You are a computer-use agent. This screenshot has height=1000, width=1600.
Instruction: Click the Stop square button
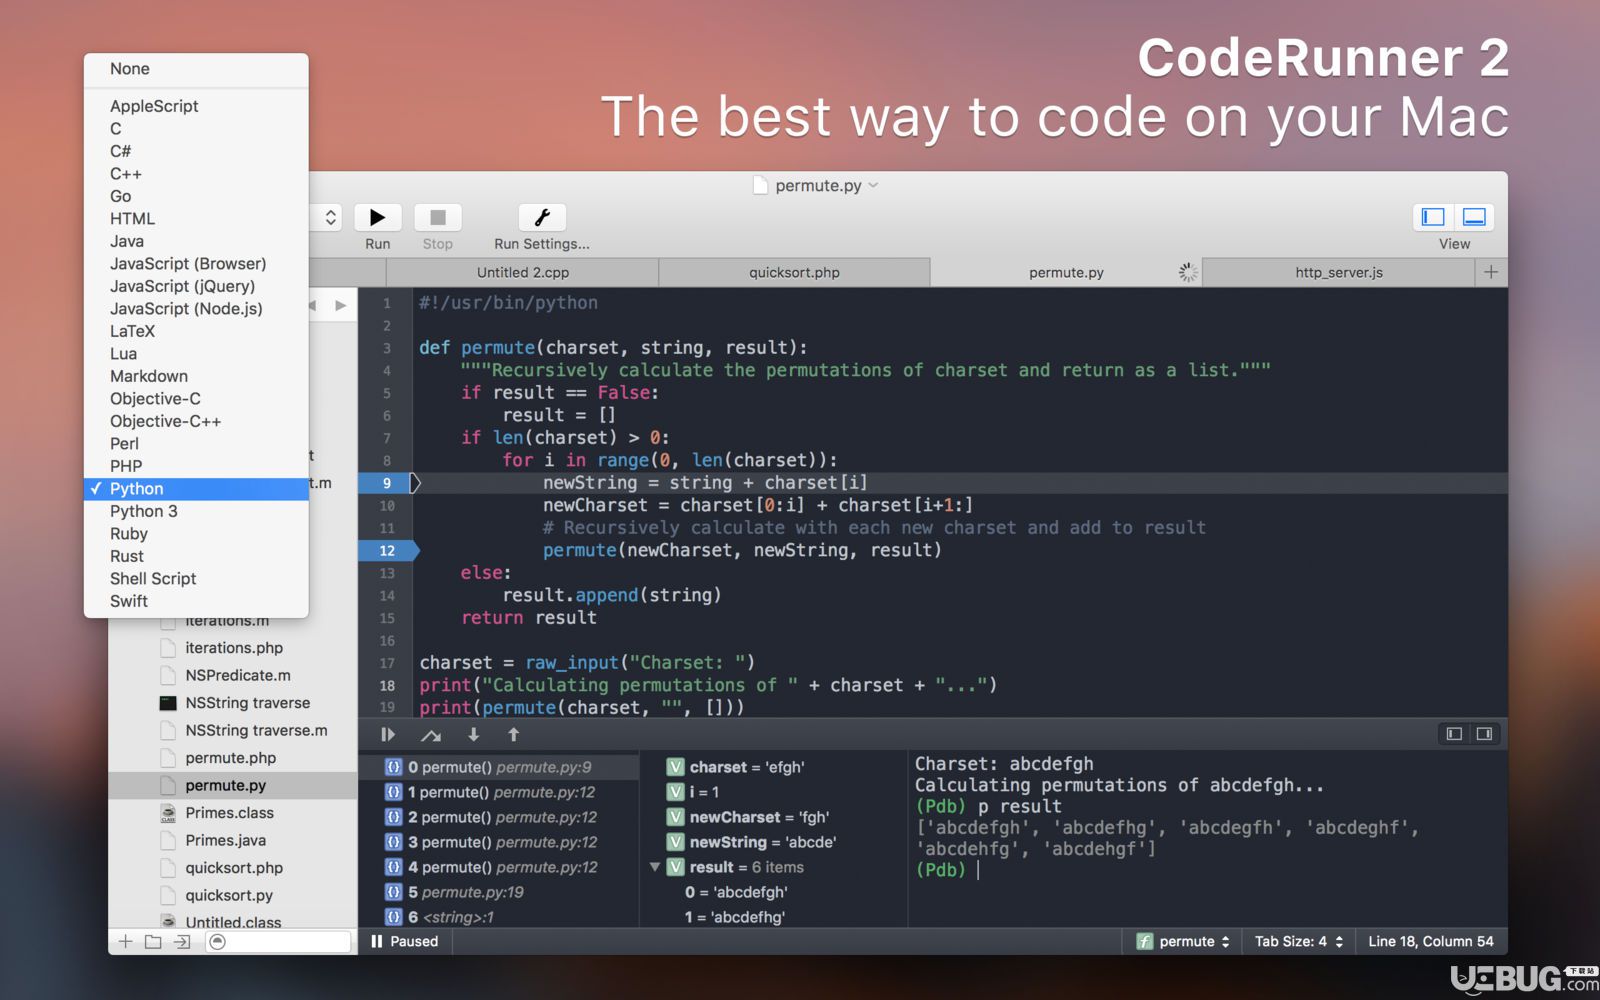(x=437, y=217)
